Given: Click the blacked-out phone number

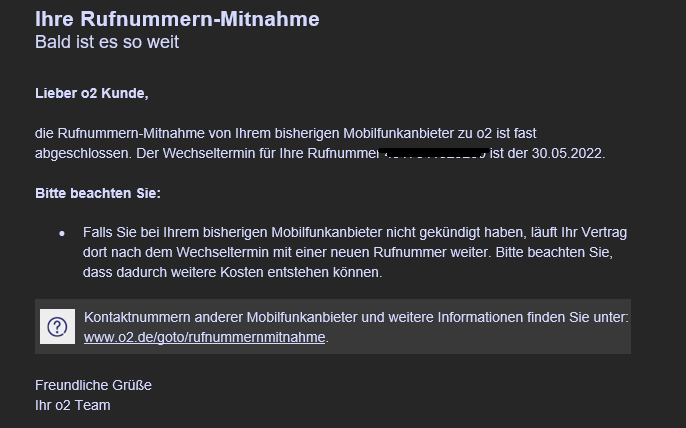Looking at the screenshot, I should click(x=434, y=153).
